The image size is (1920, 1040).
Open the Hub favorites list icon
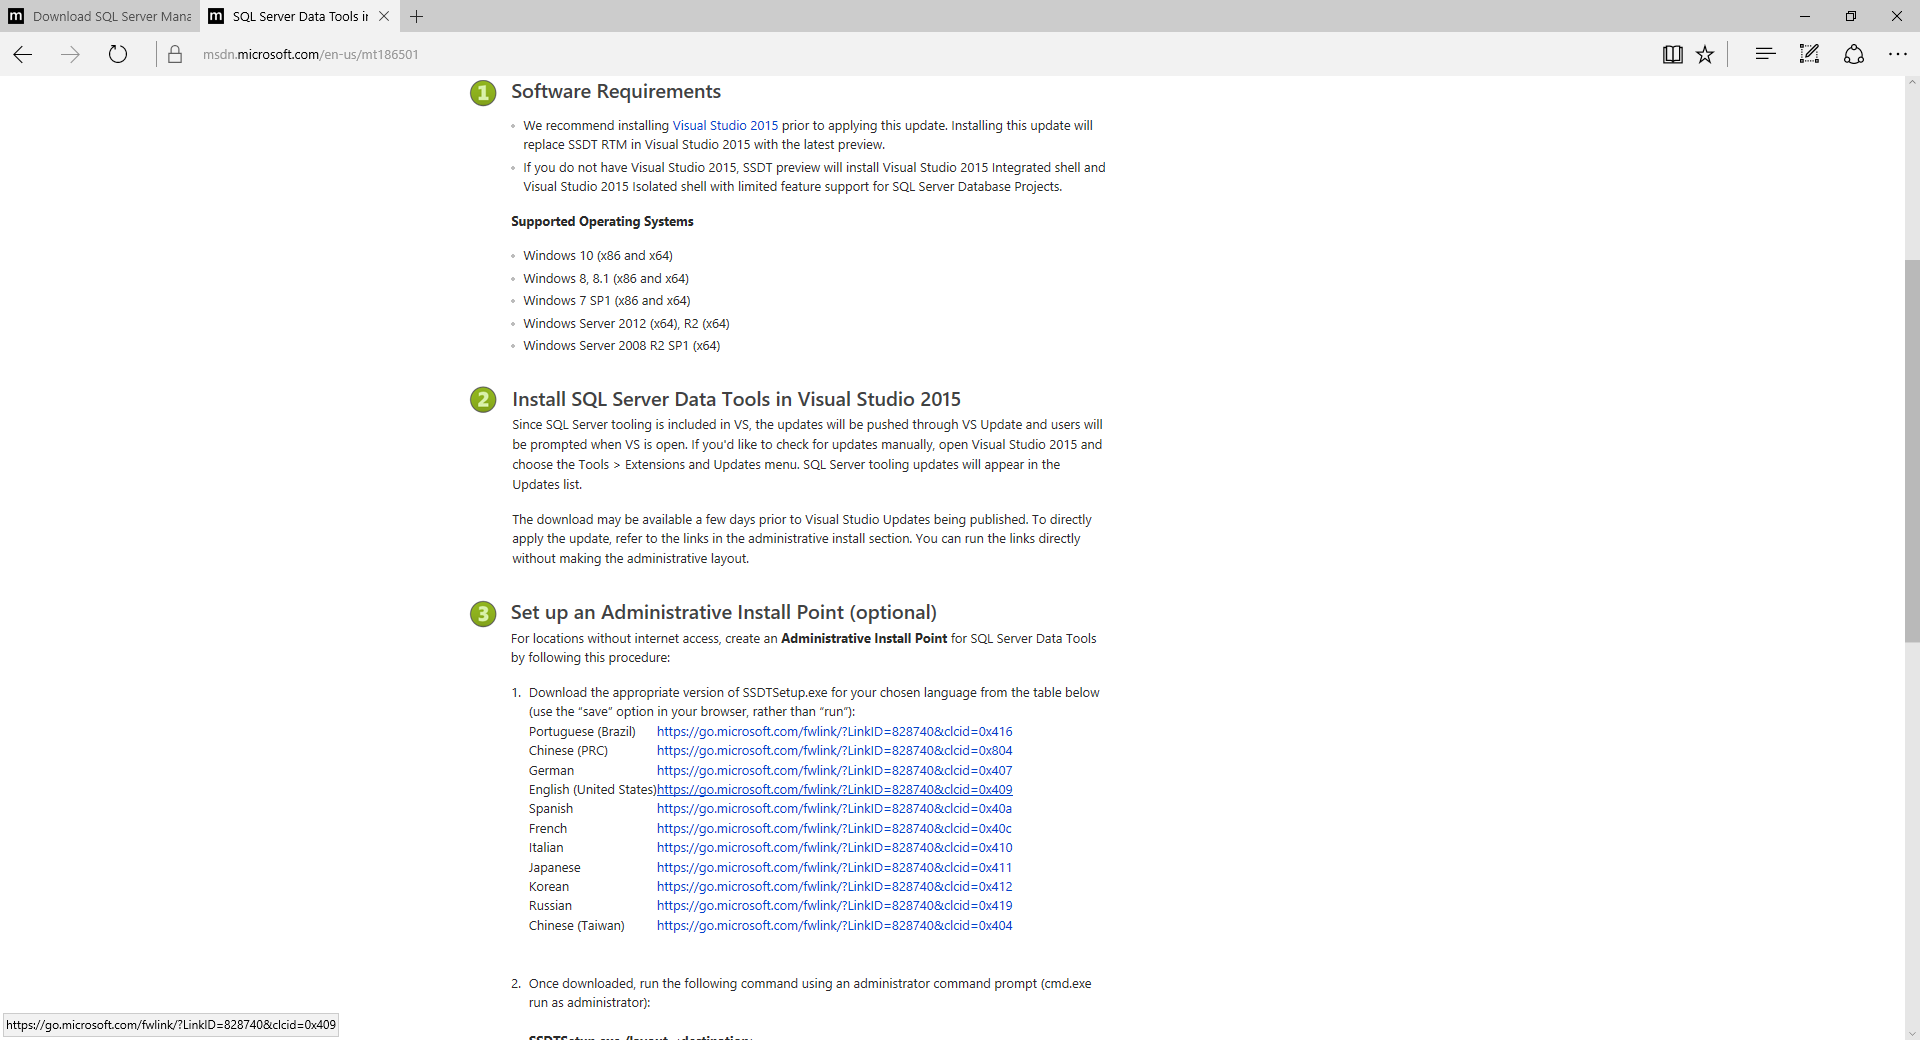click(x=1765, y=54)
